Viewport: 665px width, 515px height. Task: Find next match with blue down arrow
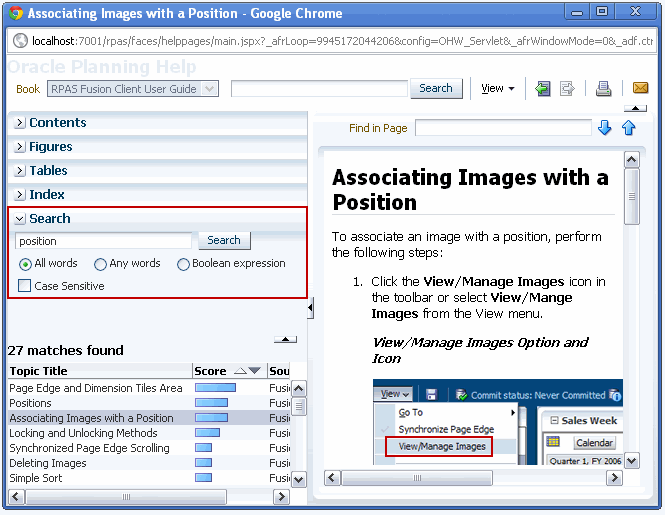click(x=604, y=128)
